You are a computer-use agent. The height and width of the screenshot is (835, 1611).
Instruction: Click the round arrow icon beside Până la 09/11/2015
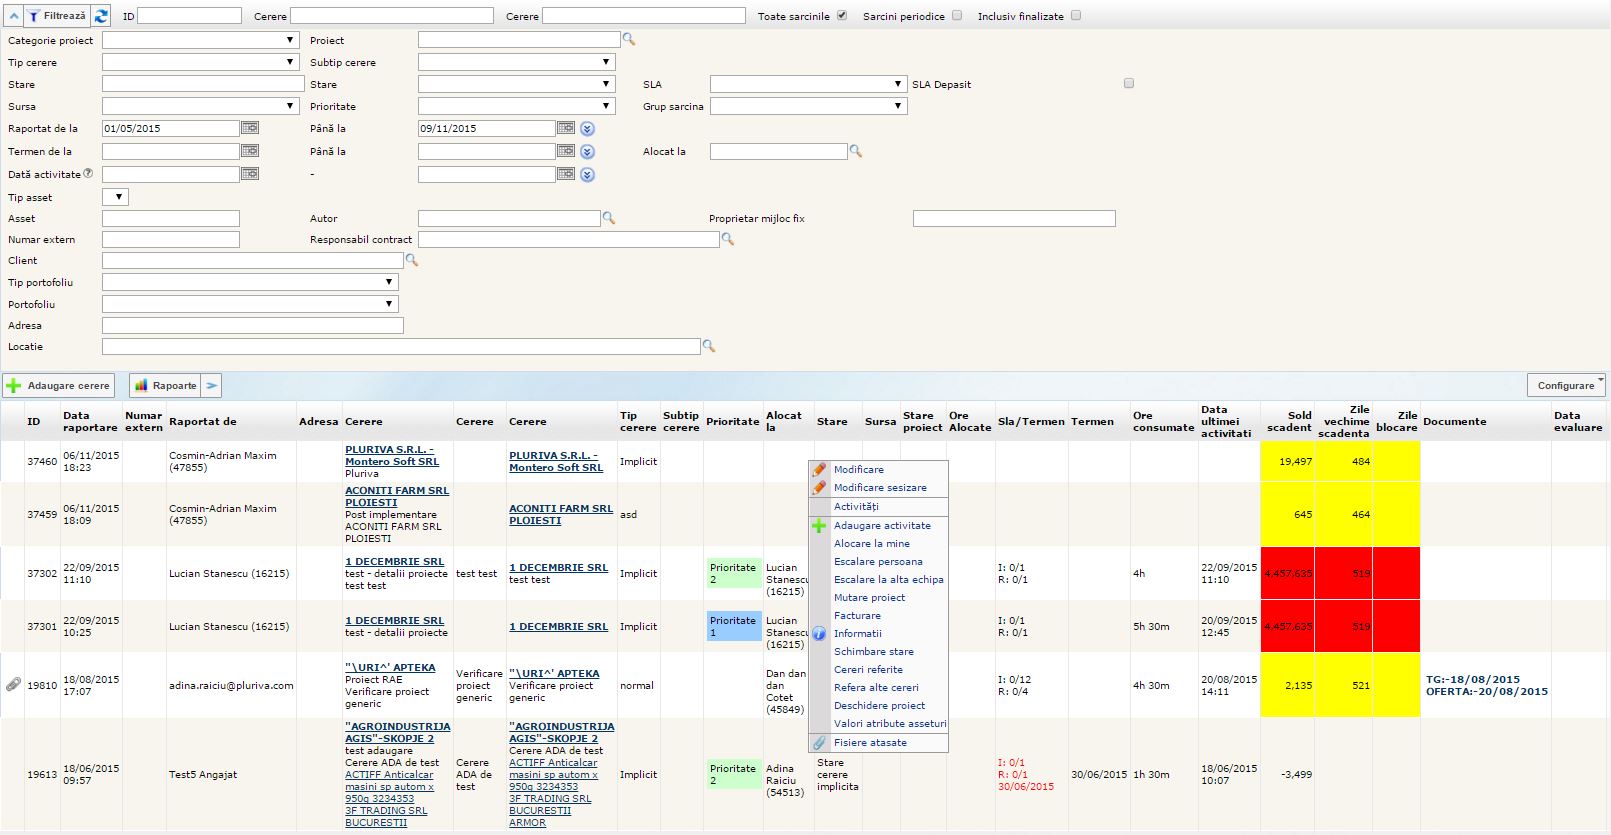tap(588, 129)
